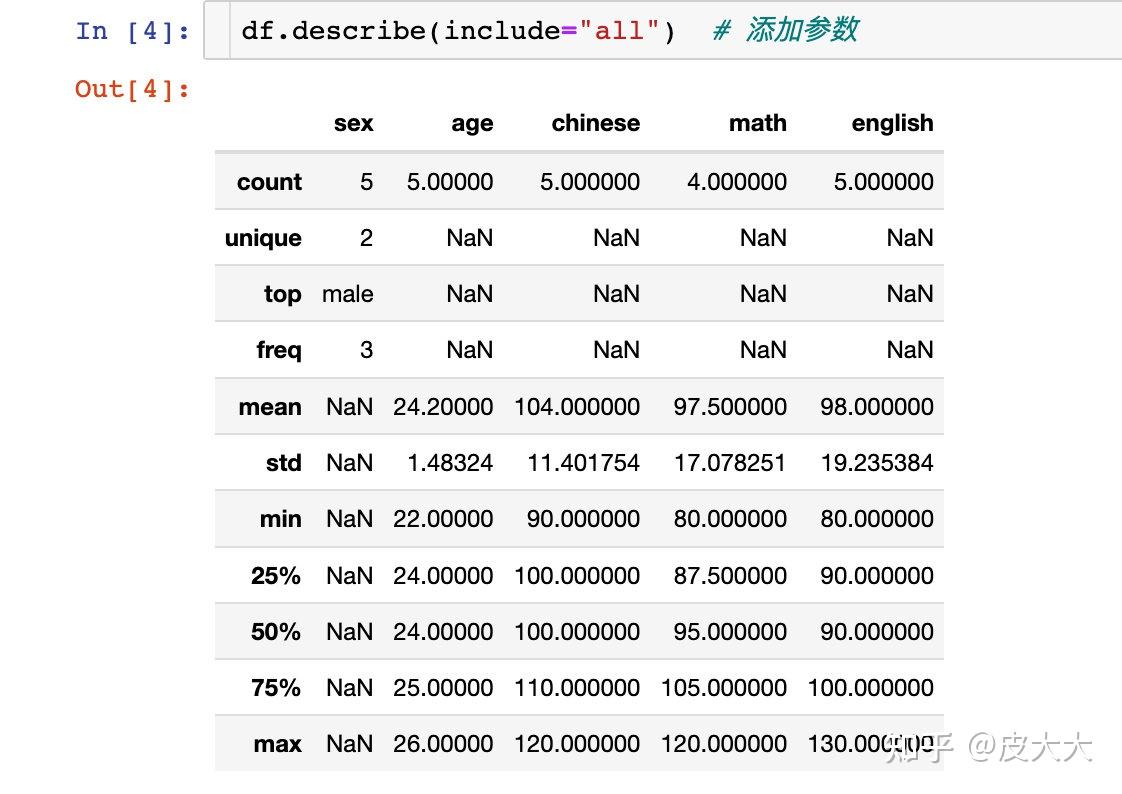Click the freq row label
The height and width of the screenshot is (794, 1122).
pos(279,349)
